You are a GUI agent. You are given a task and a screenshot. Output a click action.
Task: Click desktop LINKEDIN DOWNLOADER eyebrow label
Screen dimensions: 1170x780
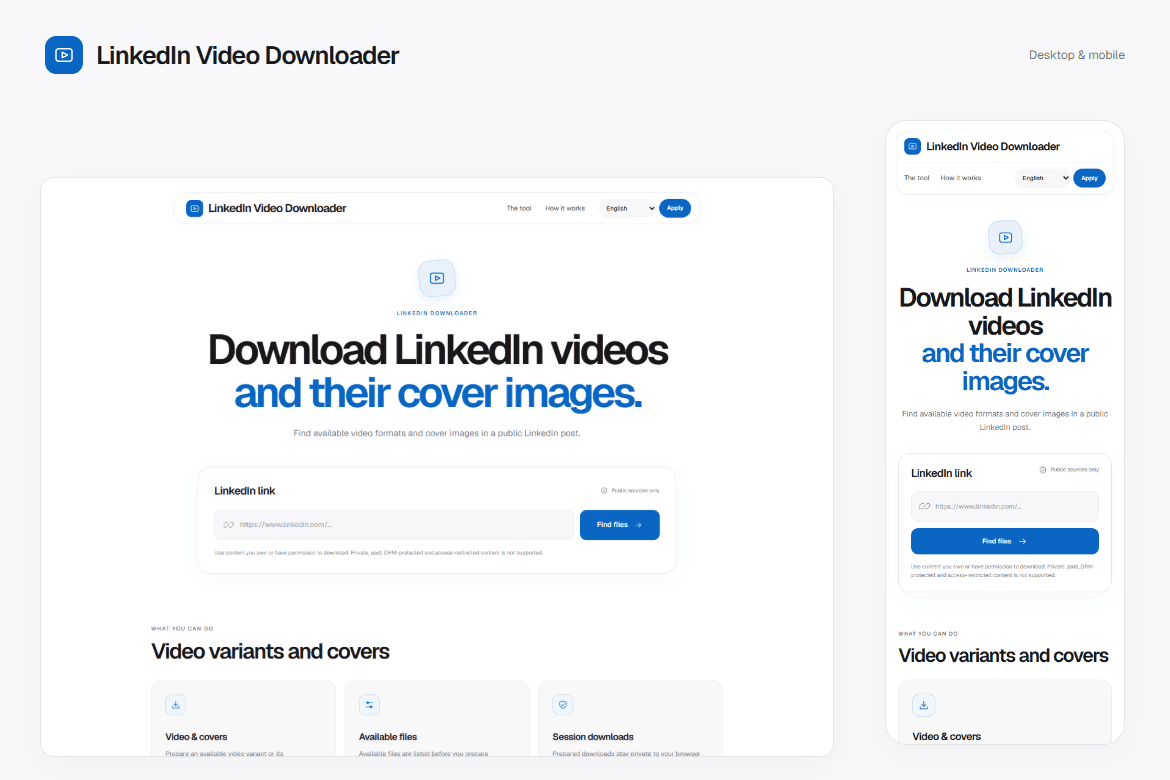point(437,313)
